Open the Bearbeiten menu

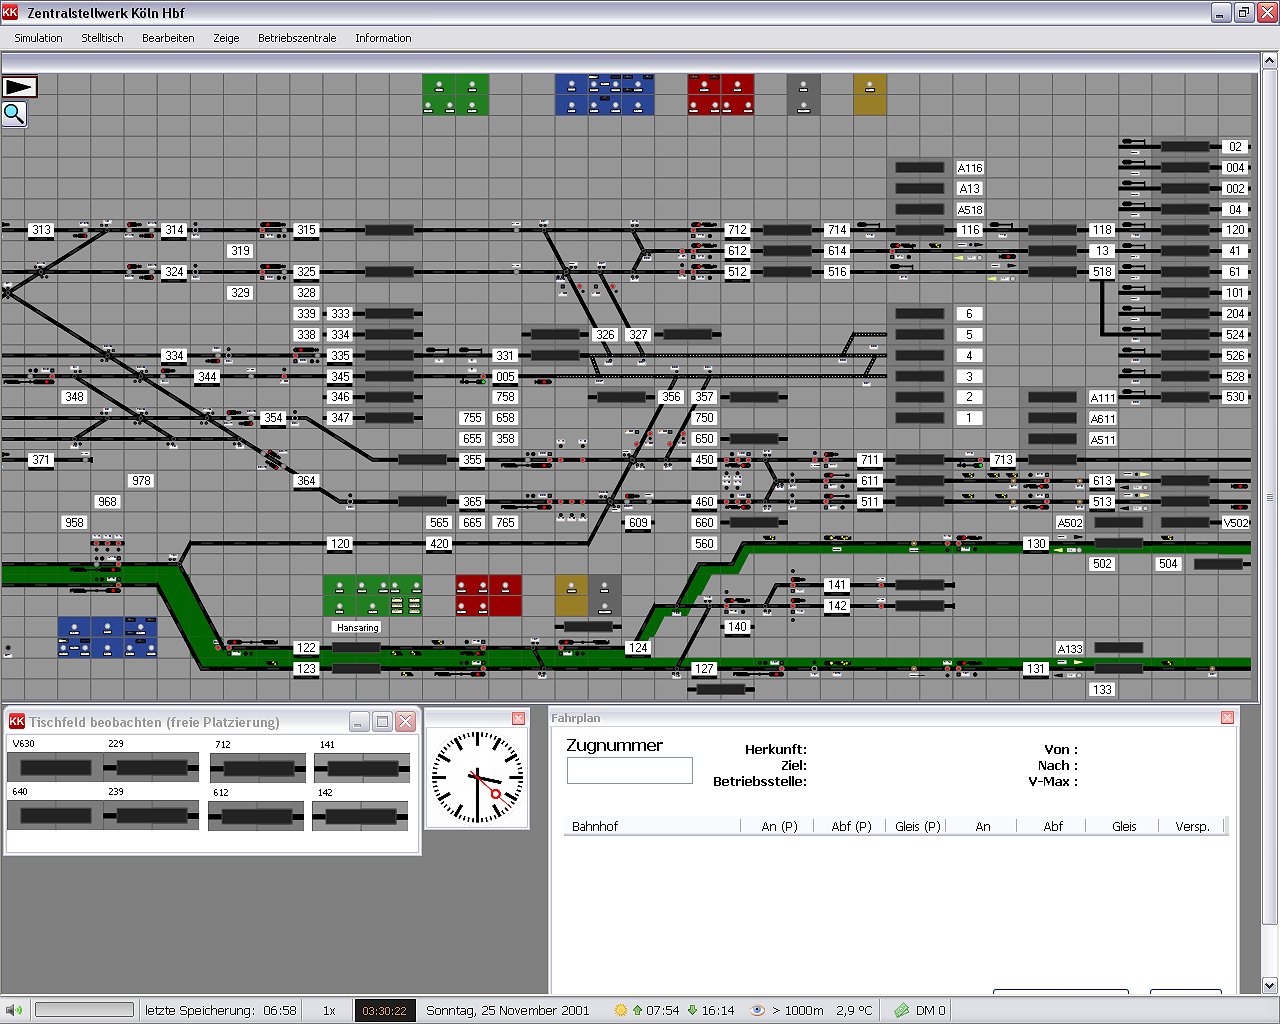pos(168,38)
